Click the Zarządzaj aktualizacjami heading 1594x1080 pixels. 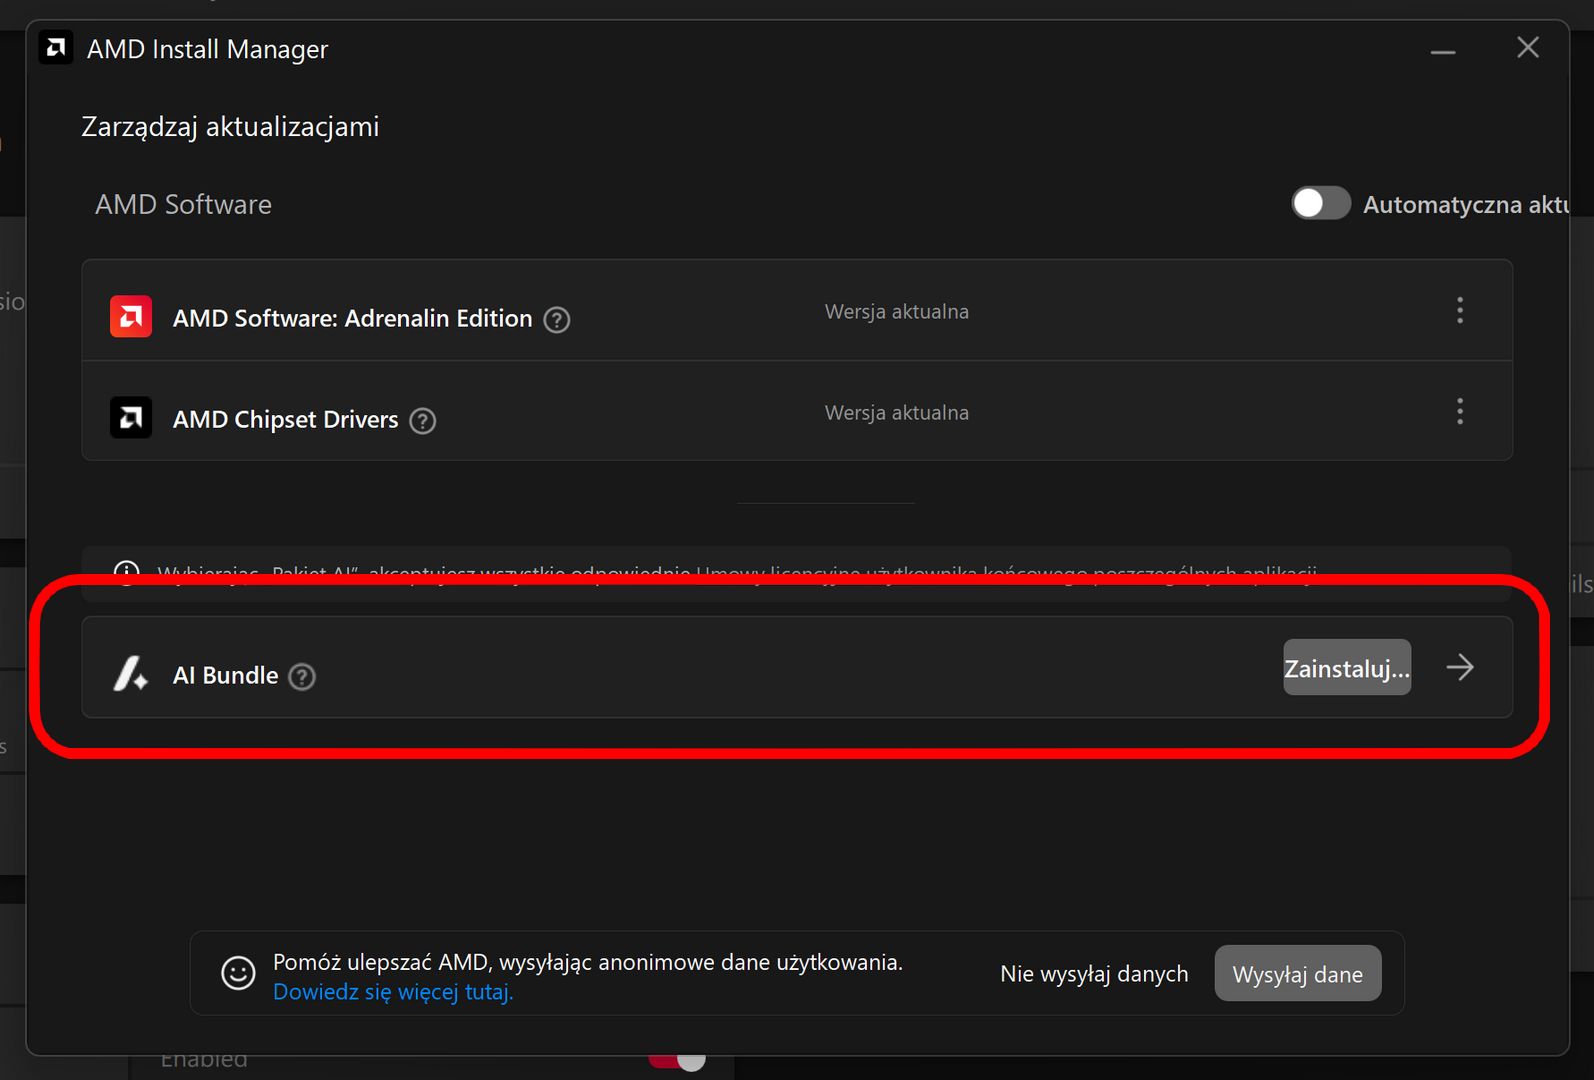click(230, 127)
